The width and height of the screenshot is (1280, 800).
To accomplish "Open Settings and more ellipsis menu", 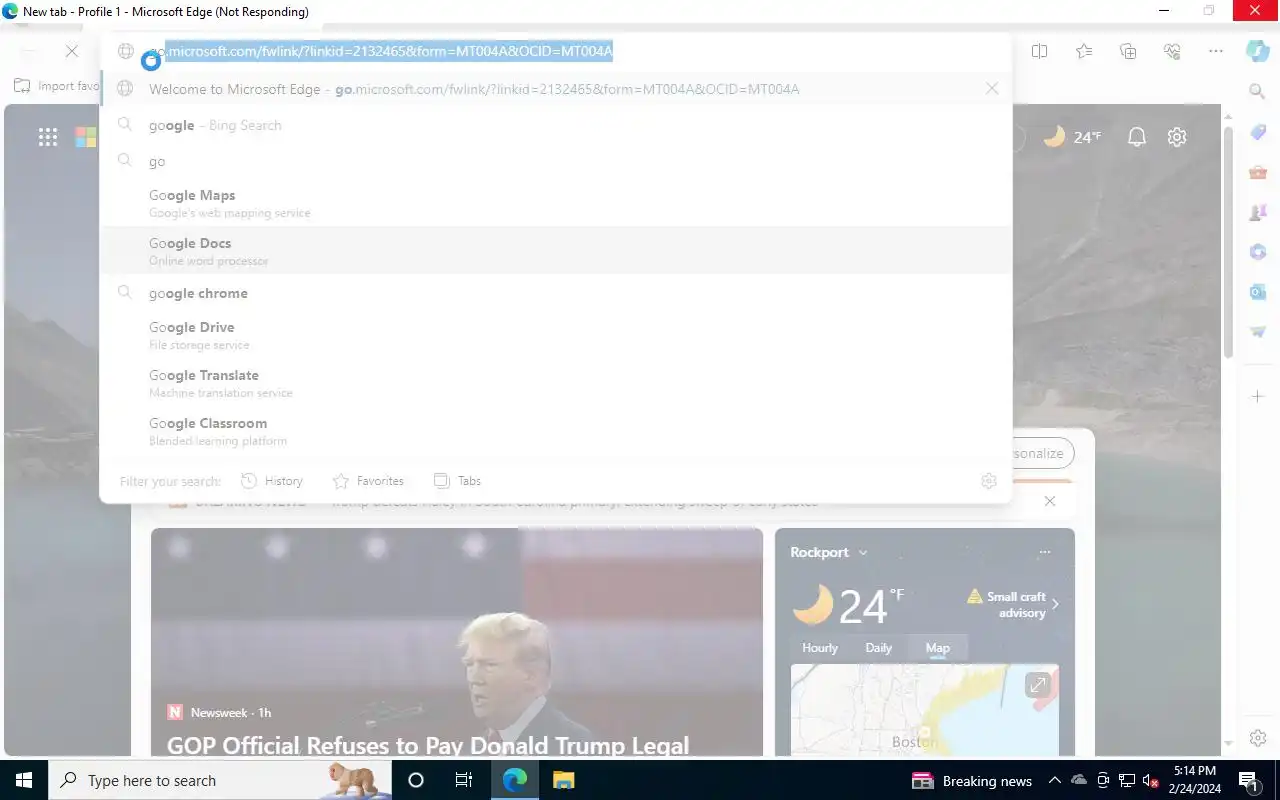I will coord(1216,51).
